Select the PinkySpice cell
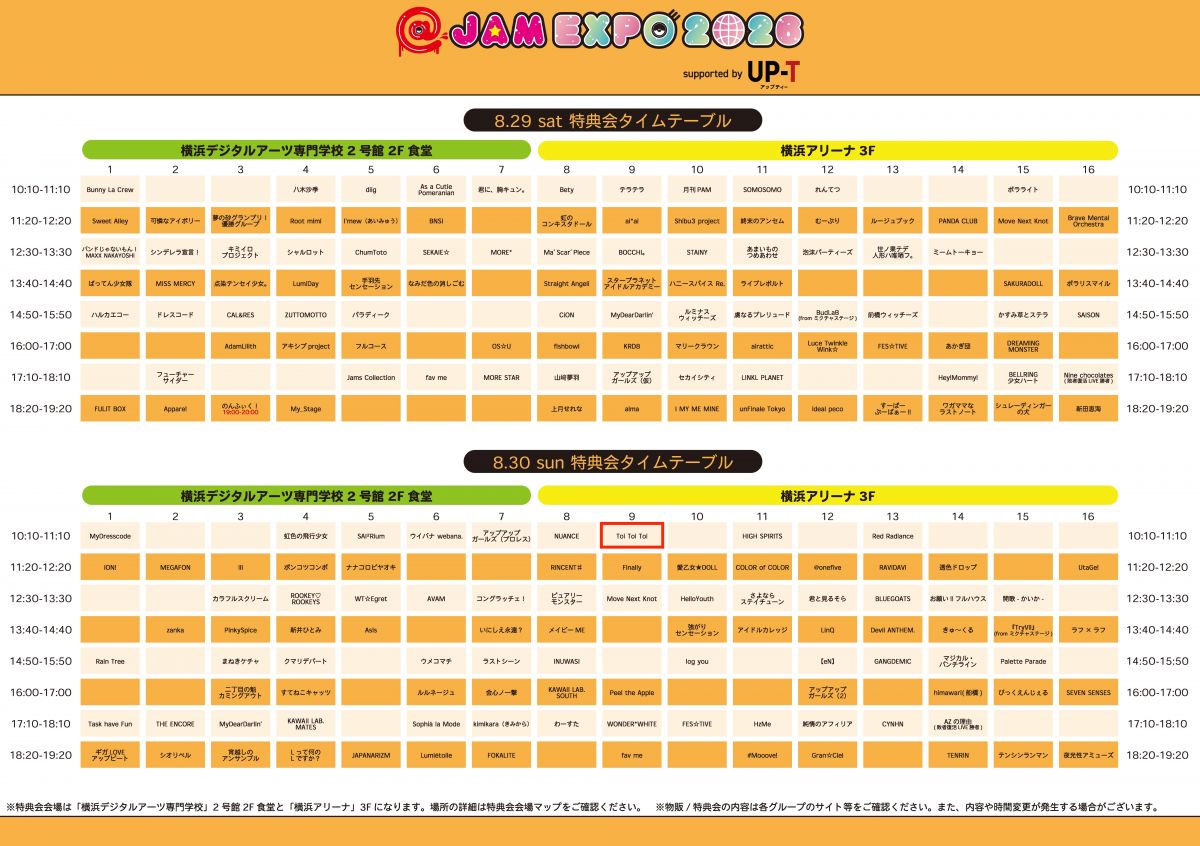Screen dimensions: 1200x846 240,630
